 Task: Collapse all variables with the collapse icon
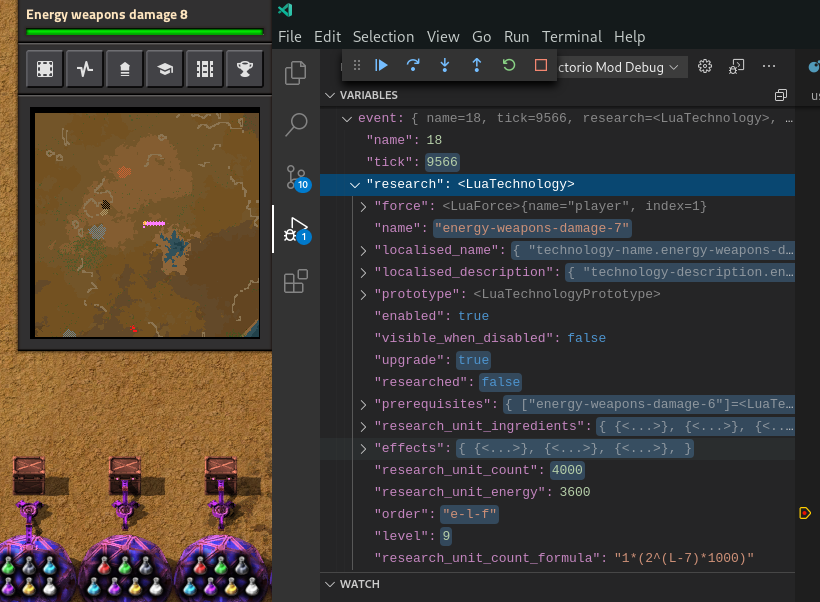click(x=781, y=95)
